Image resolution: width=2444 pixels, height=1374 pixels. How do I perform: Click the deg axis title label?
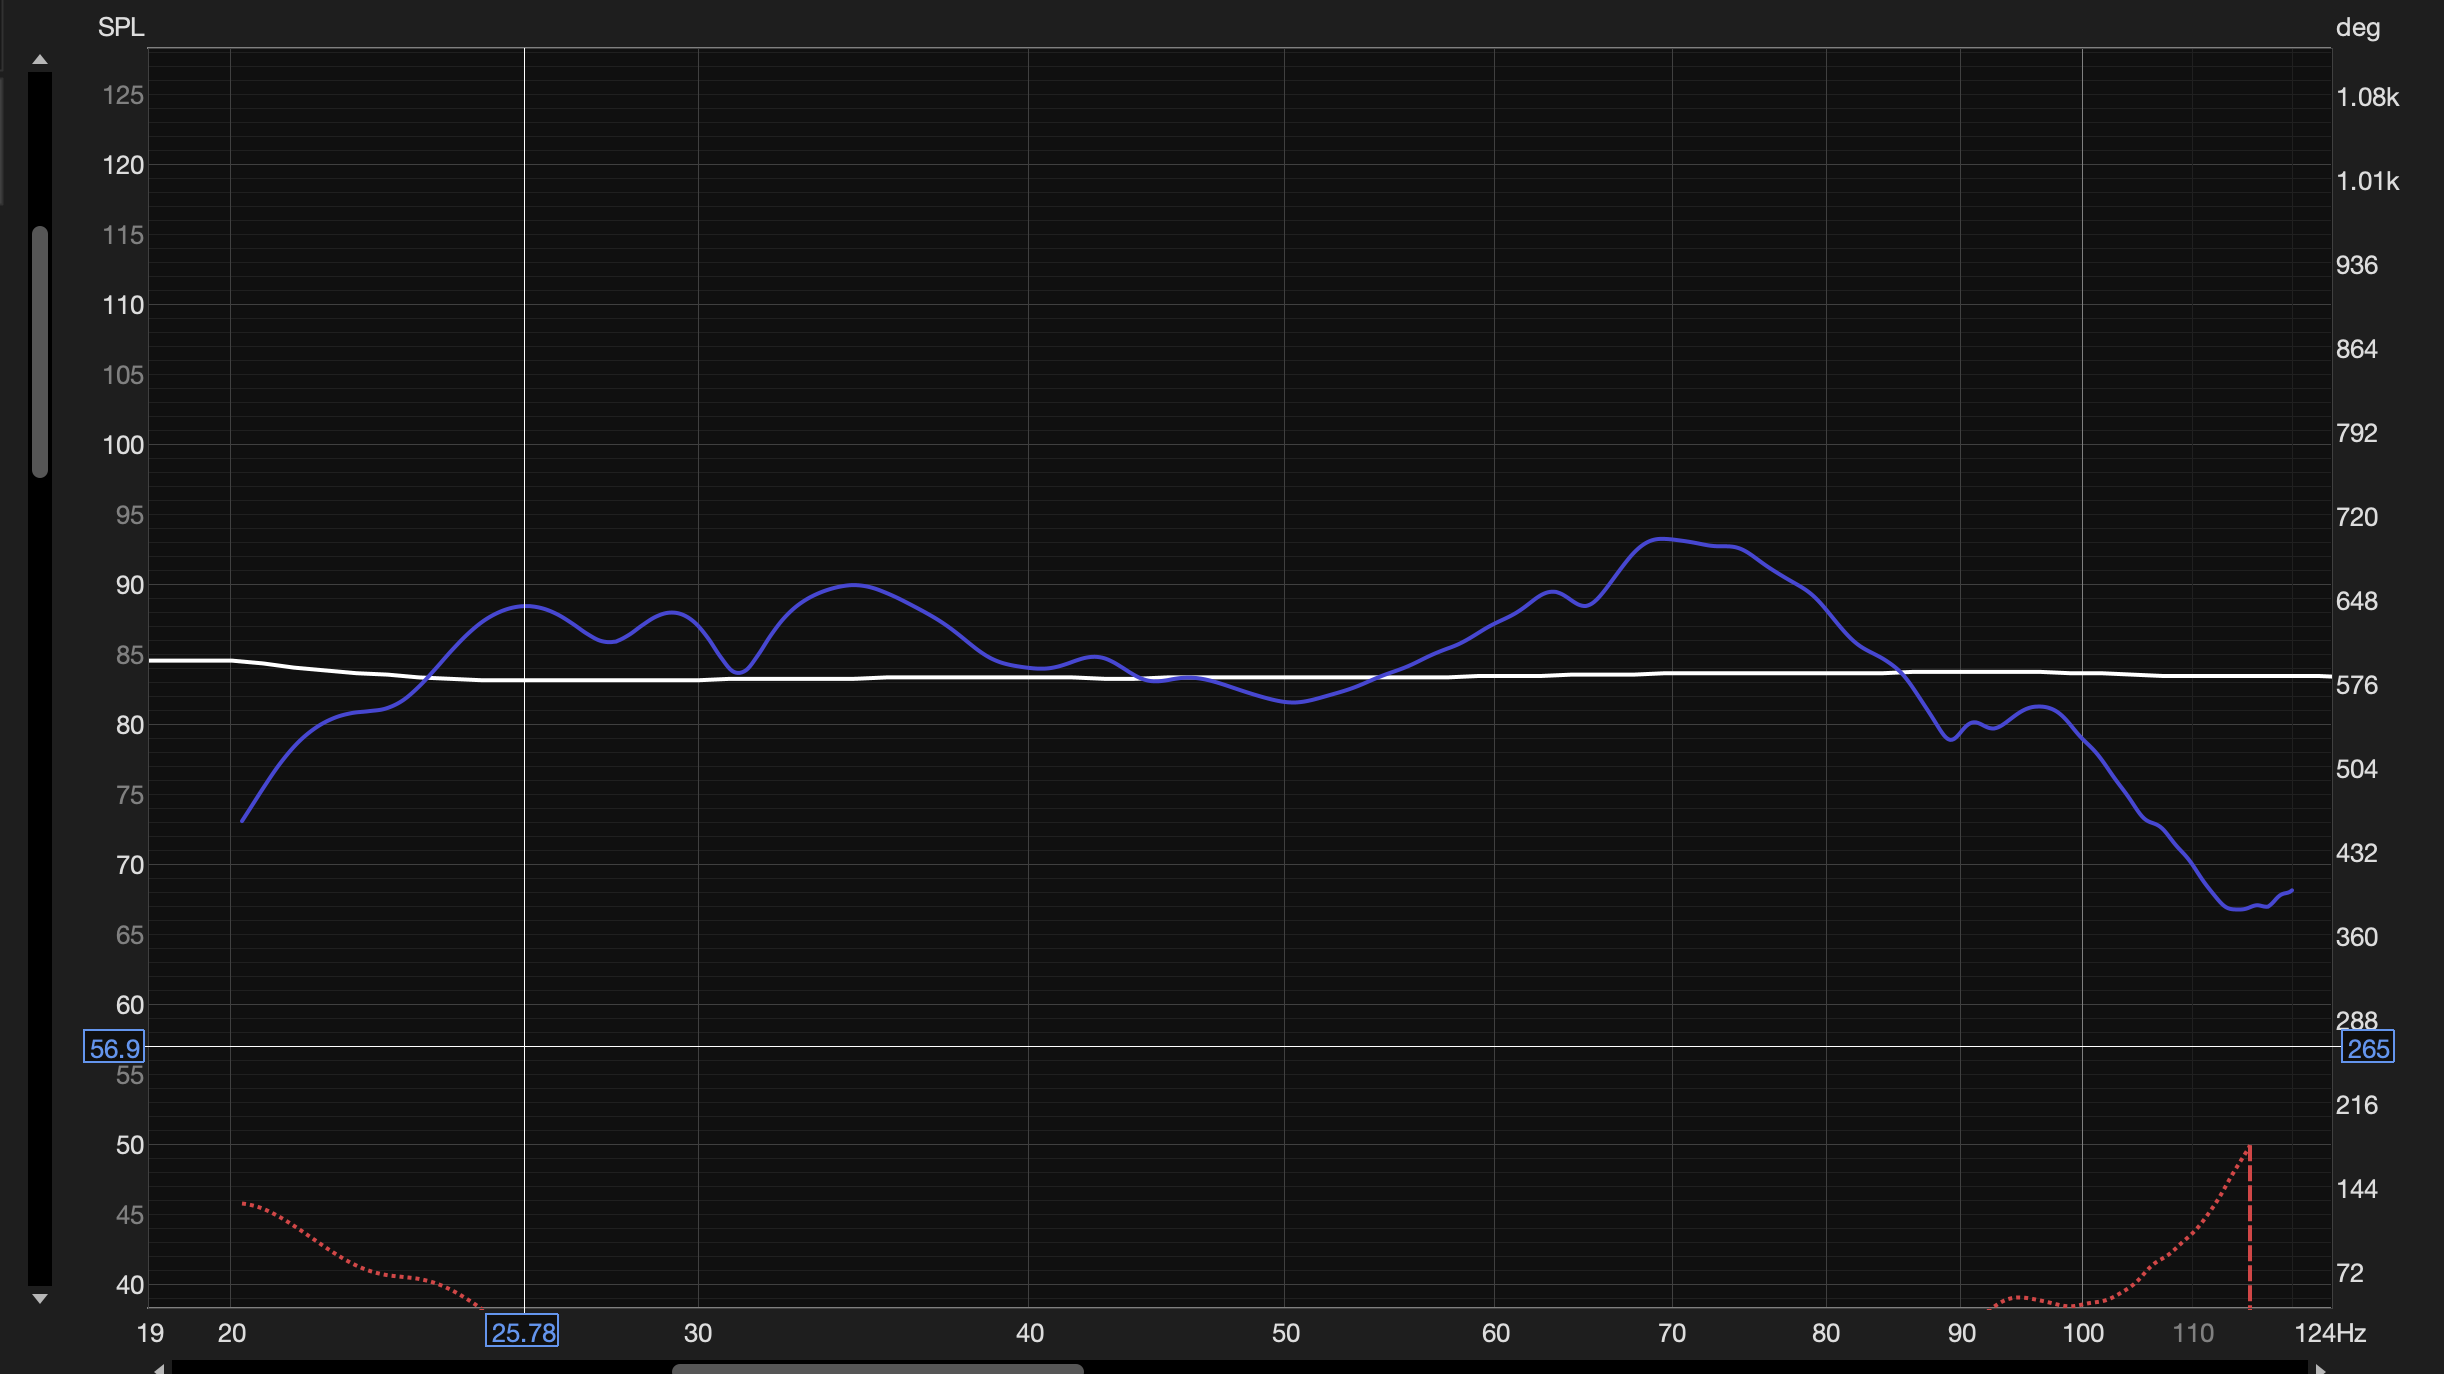click(2357, 27)
